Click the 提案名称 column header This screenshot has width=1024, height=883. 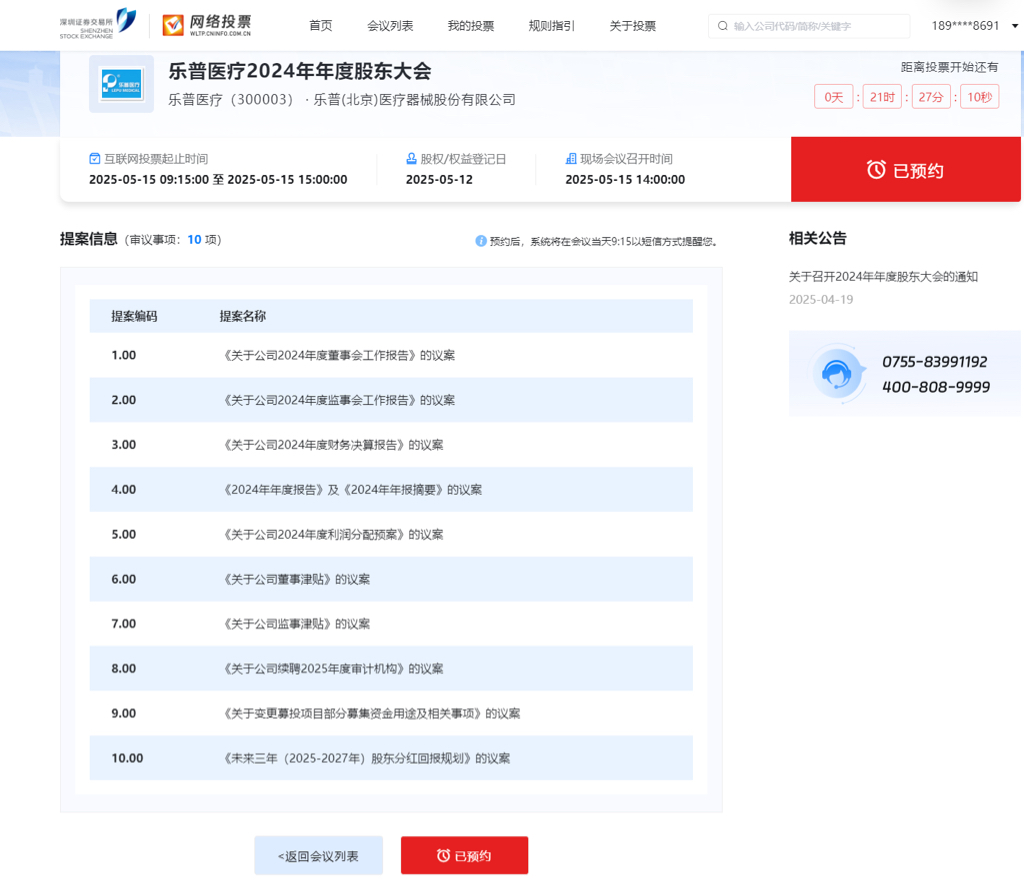pyautogui.click(x=242, y=316)
